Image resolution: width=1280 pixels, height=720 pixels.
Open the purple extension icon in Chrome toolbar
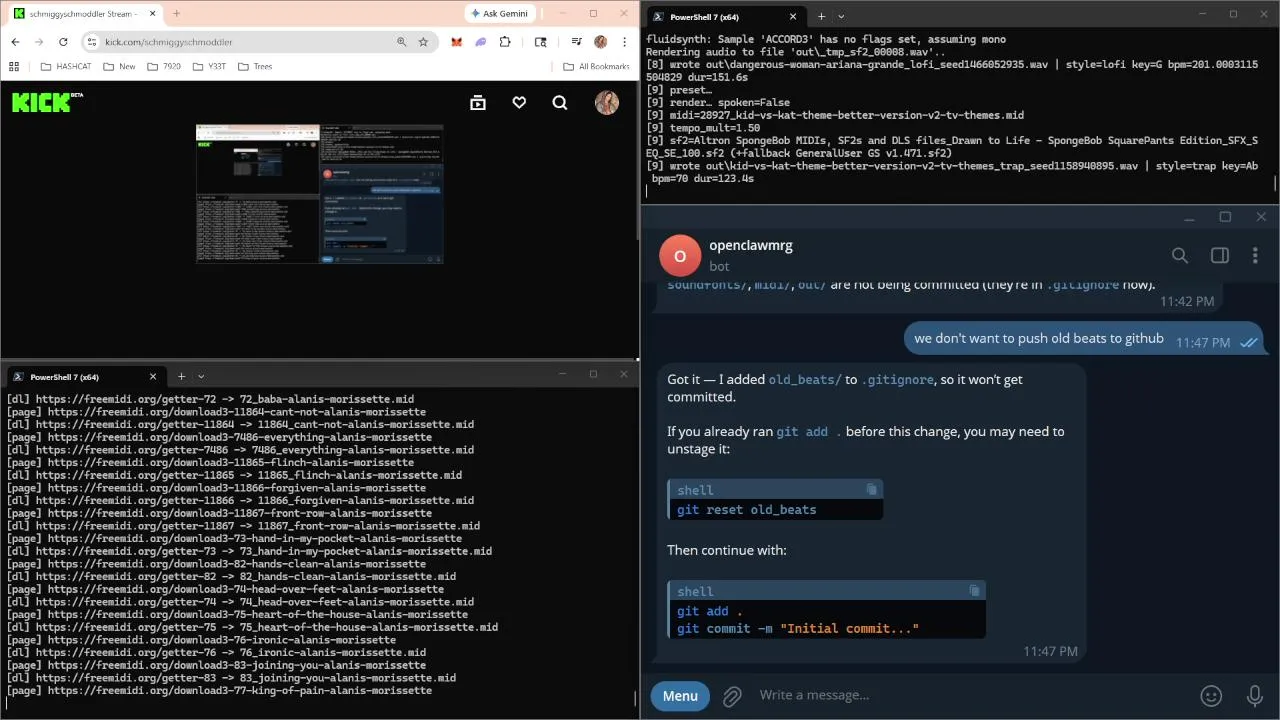[481, 42]
